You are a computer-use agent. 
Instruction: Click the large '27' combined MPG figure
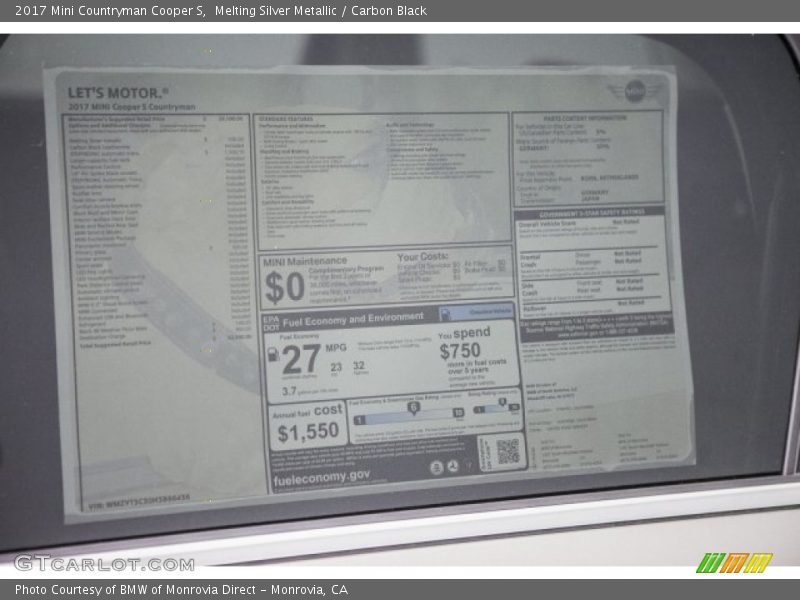click(301, 360)
